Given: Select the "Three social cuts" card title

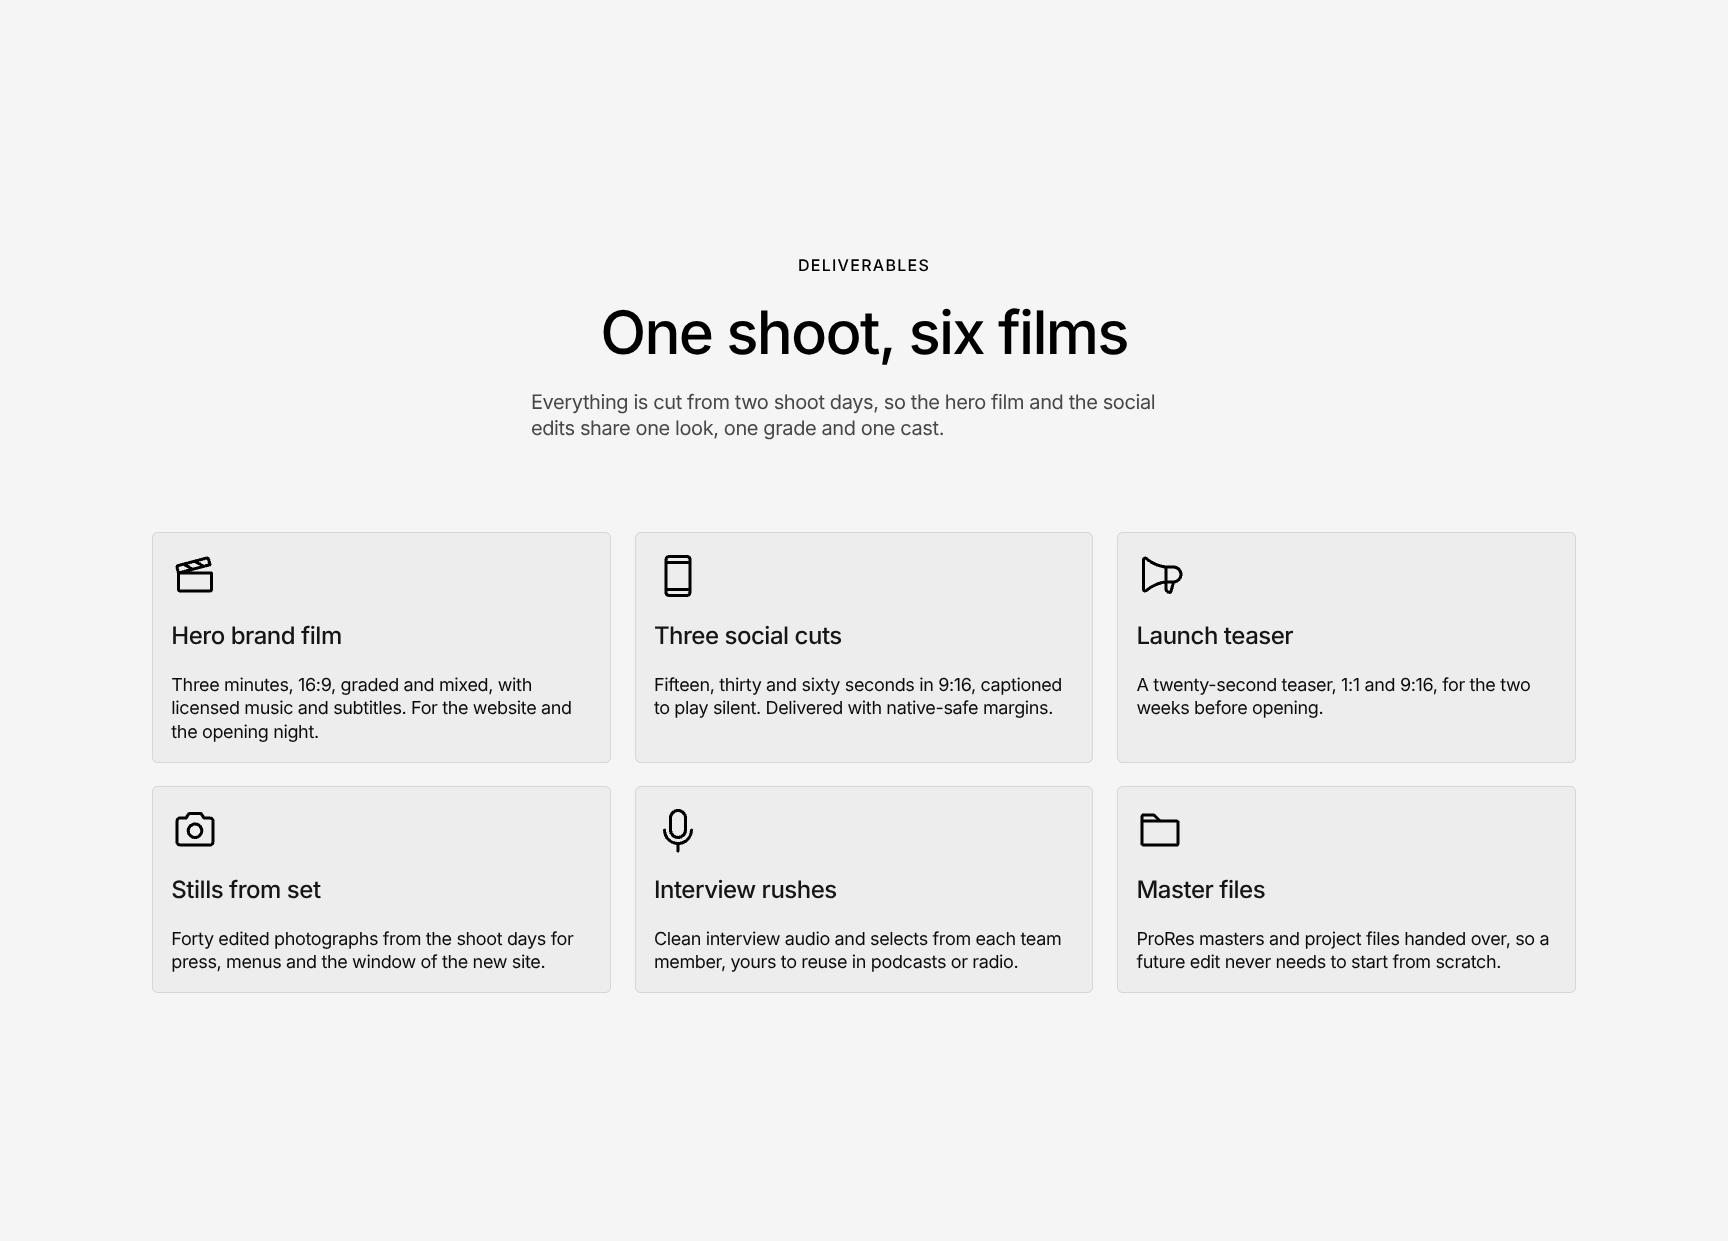Looking at the screenshot, I should (748, 636).
